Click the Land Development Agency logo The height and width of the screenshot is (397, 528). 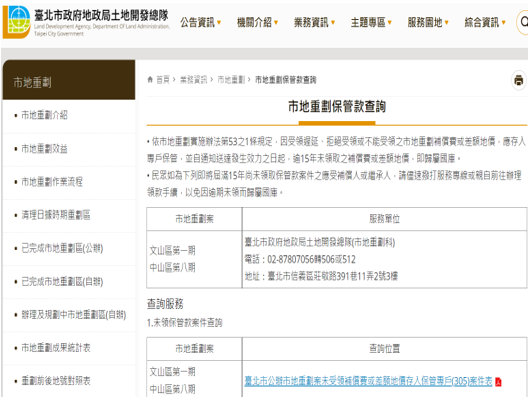point(16,22)
